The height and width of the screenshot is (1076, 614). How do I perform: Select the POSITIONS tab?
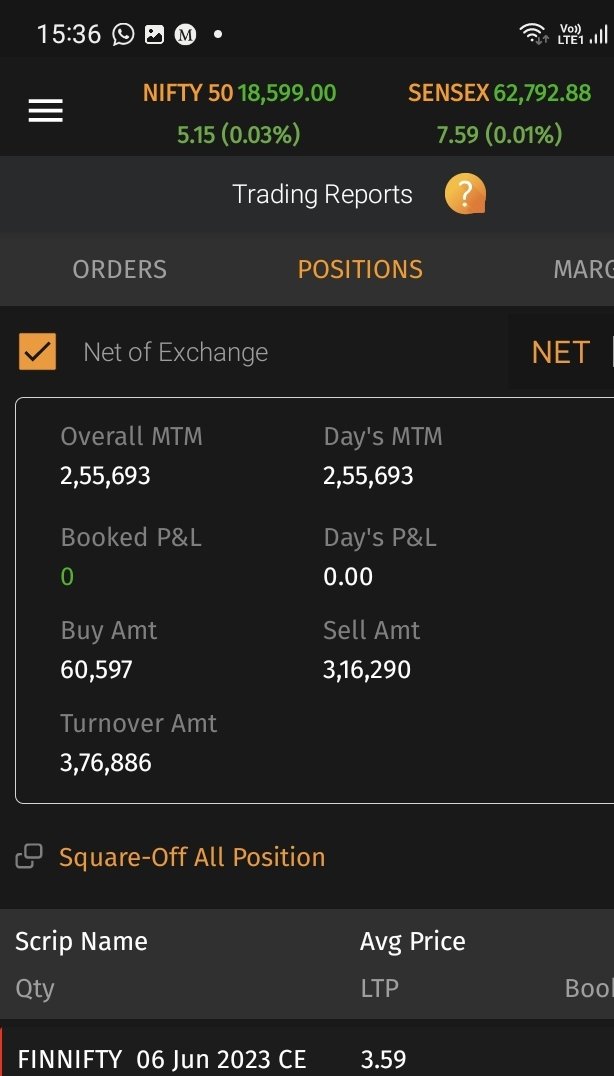pos(360,269)
